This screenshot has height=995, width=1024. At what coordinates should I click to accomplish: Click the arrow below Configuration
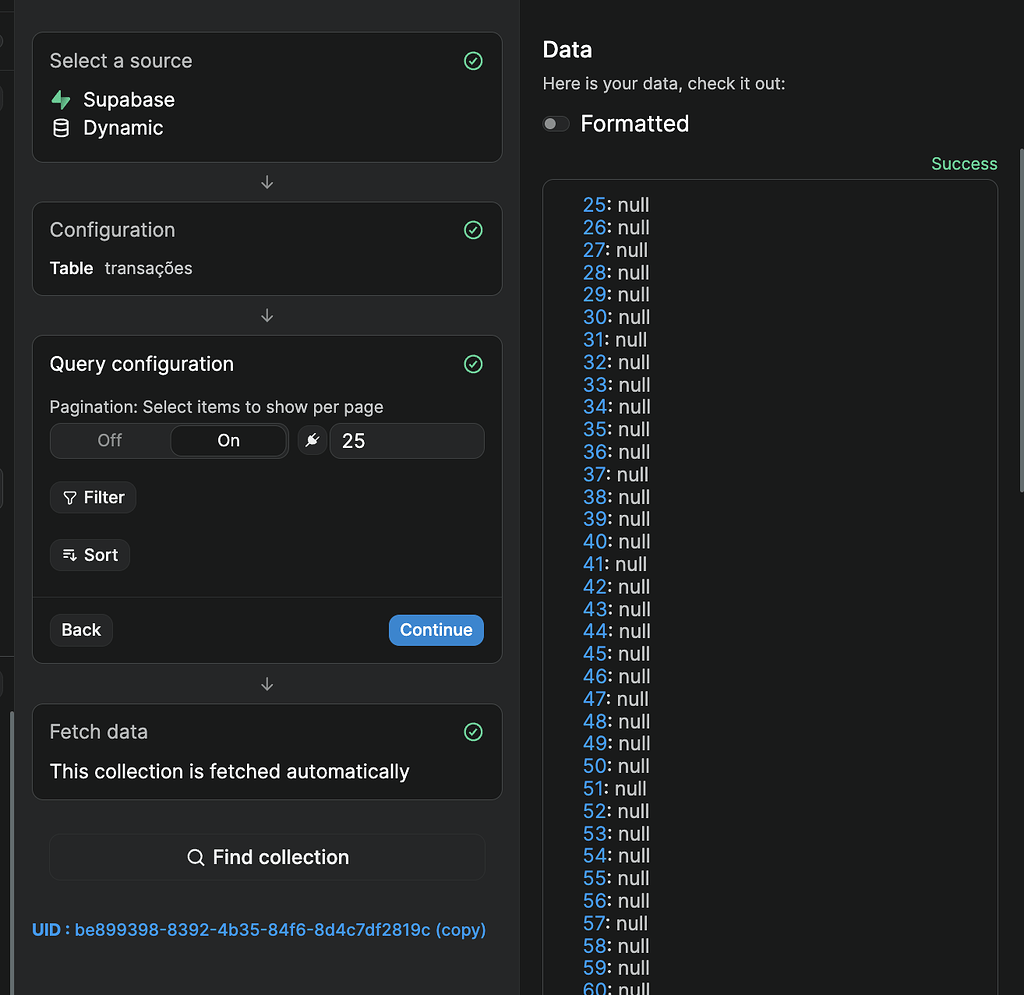point(267,315)
